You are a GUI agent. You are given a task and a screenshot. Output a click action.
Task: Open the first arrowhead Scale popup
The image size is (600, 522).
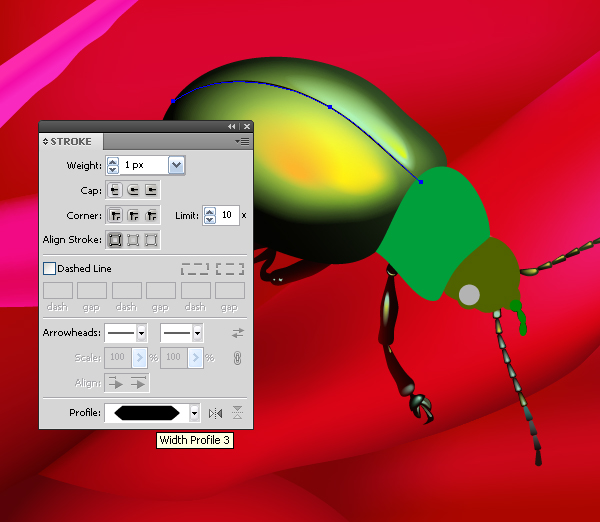[x=139, y=358]
